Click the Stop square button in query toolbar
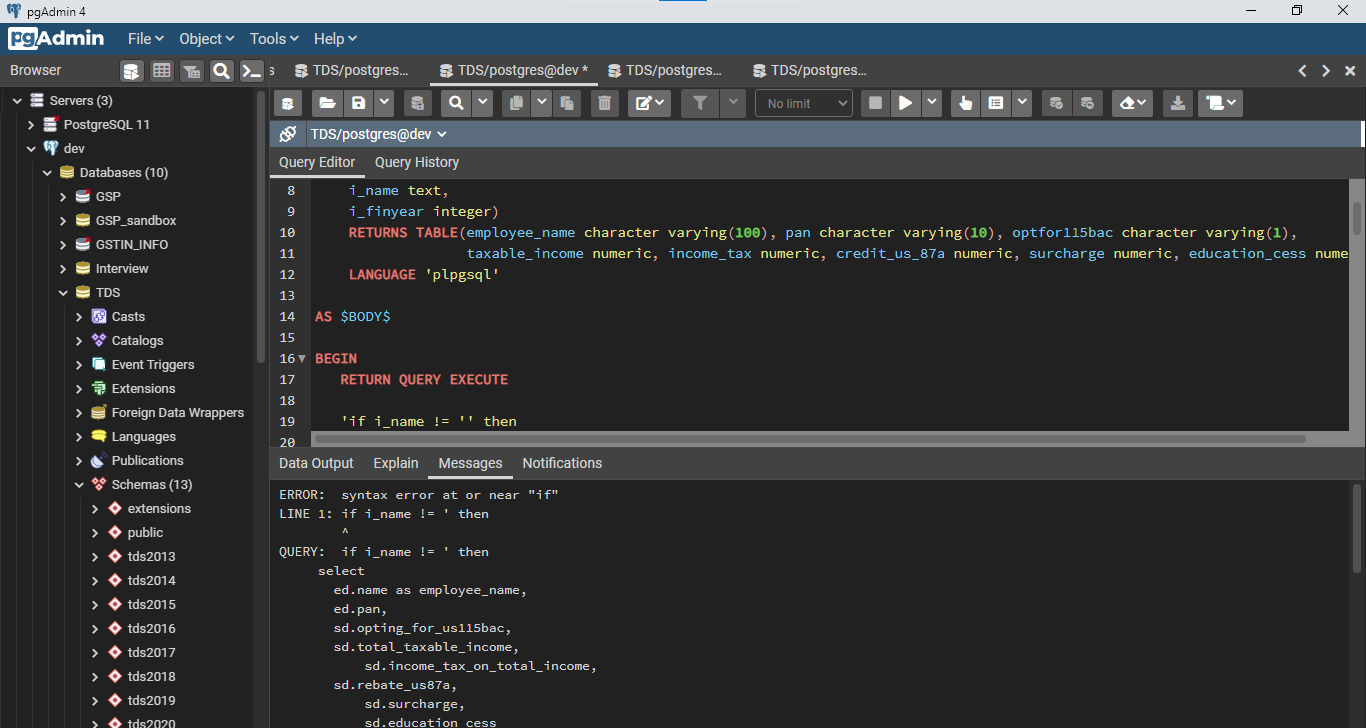The height and width of the screenshot is (728, 1366). coord(876,103)
